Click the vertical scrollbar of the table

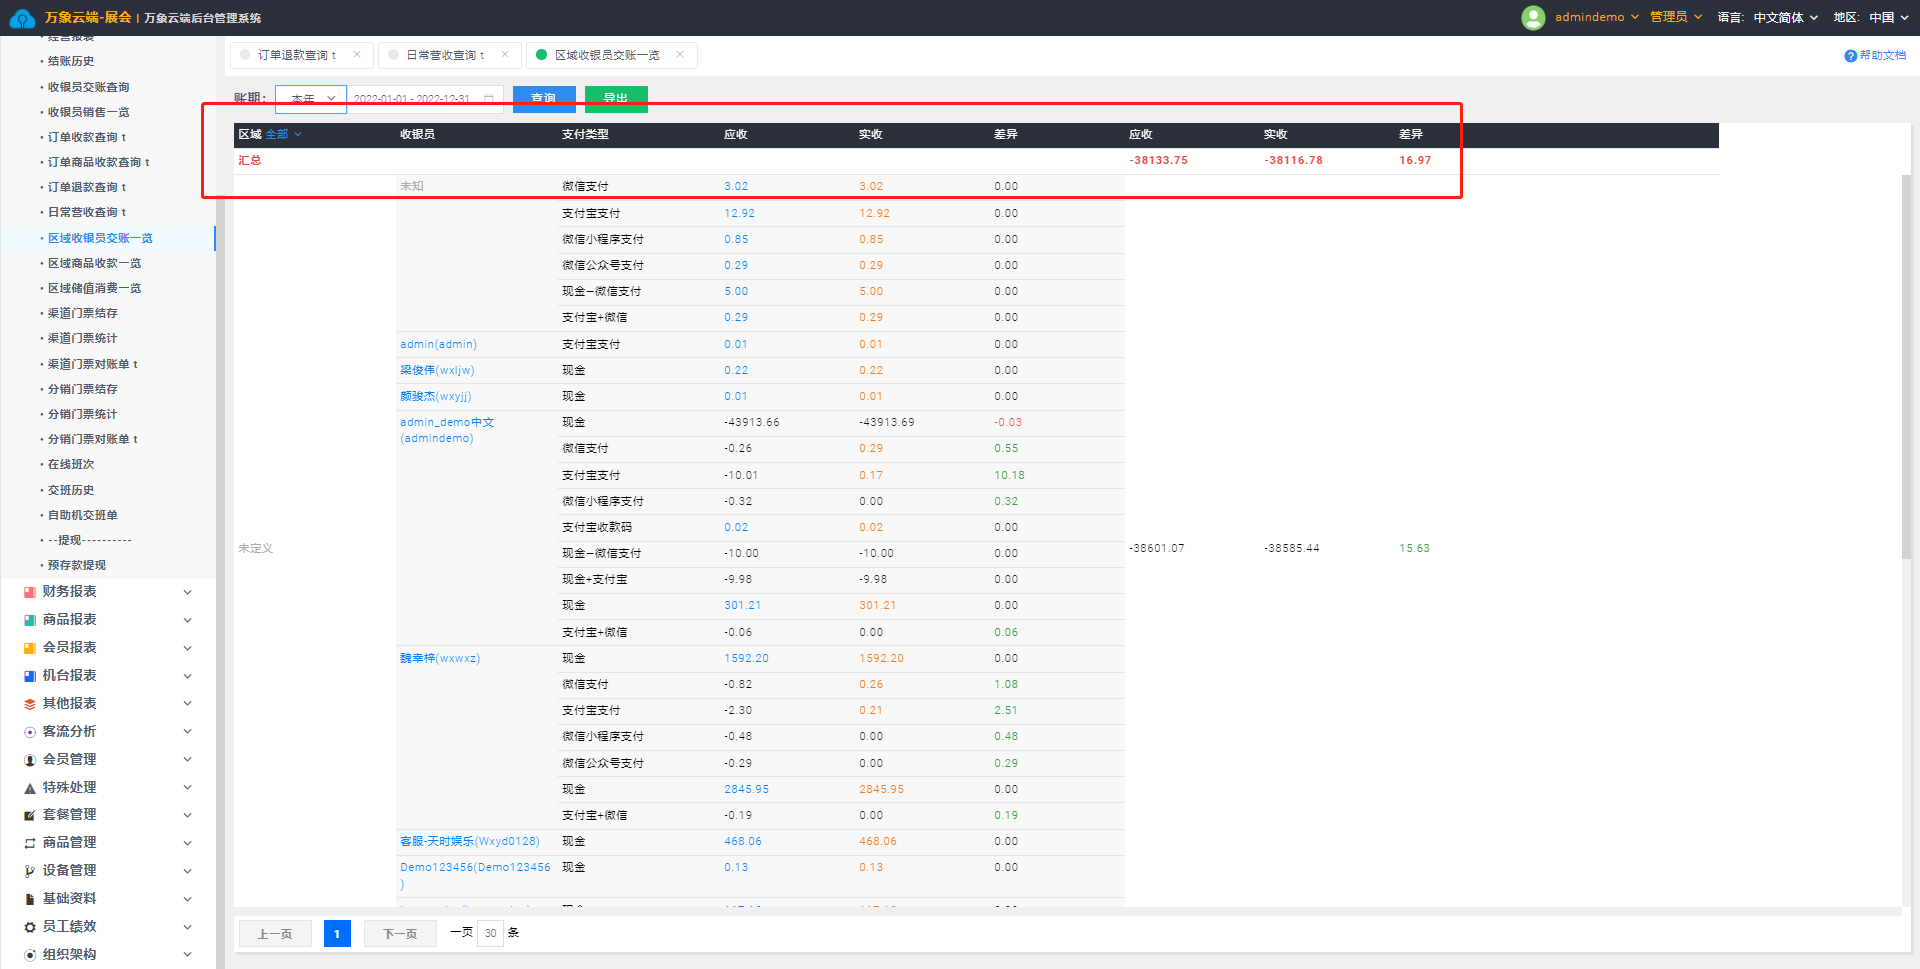(1907, 366)
